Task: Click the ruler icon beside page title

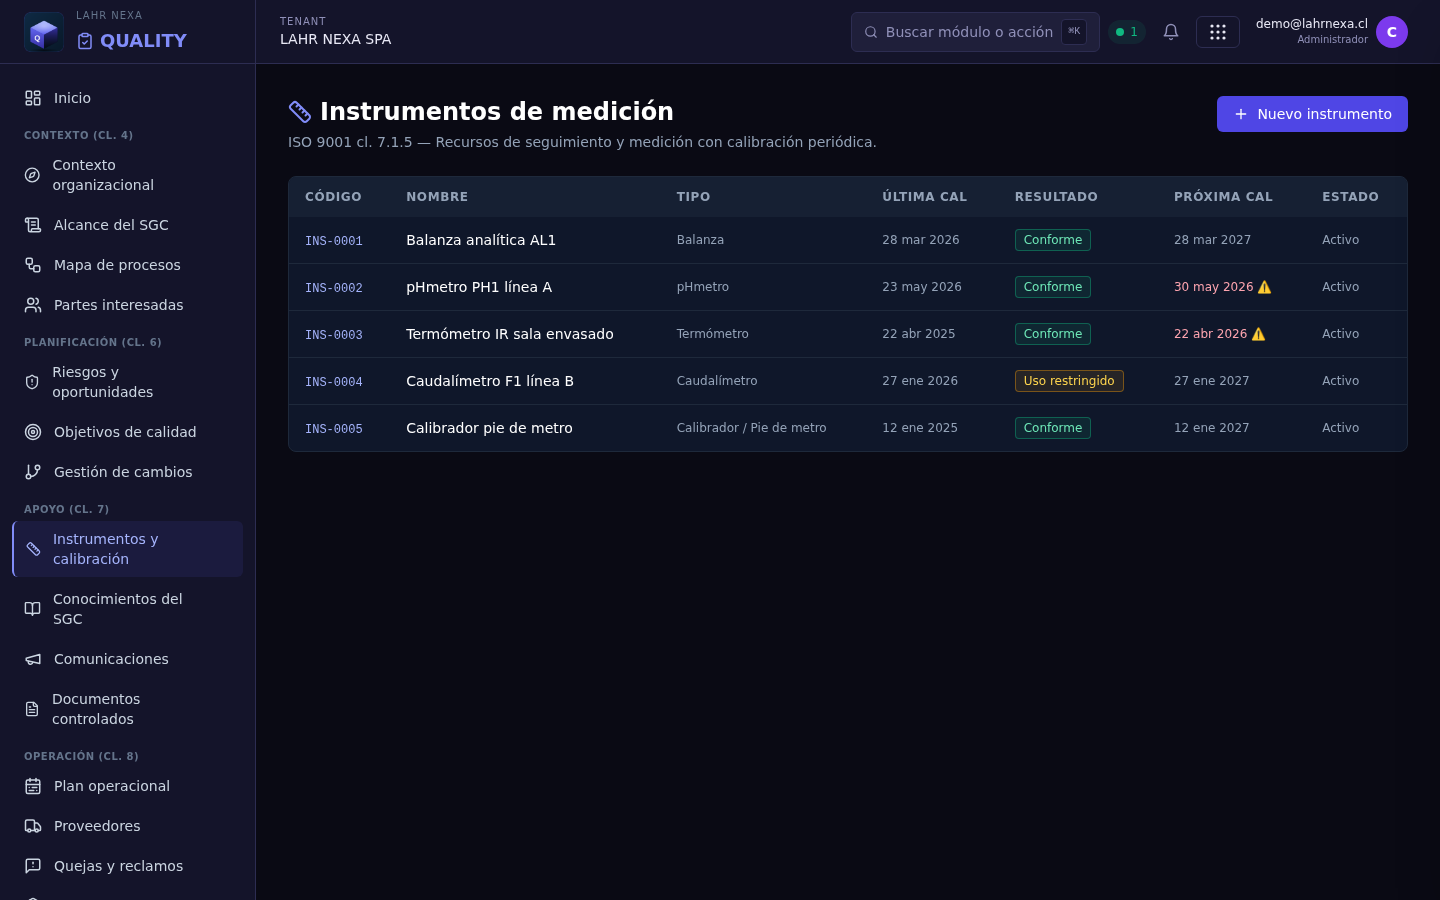Action: (300, 111)
